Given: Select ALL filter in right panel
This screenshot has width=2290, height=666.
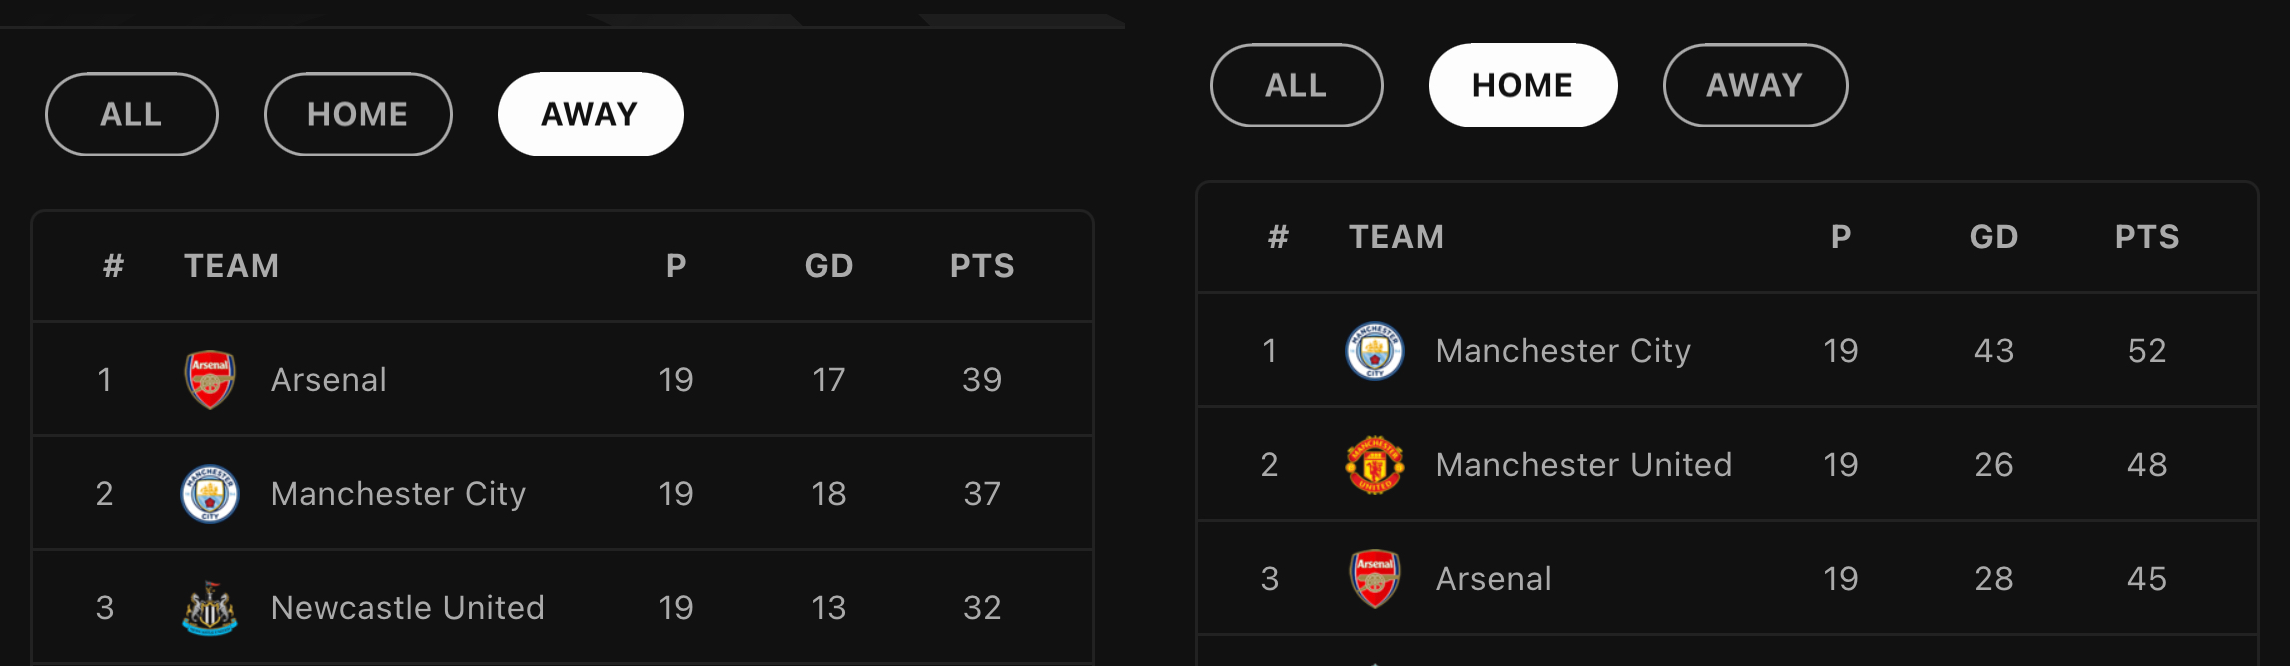Looking at the screenshot, I should click(1297, 85).
